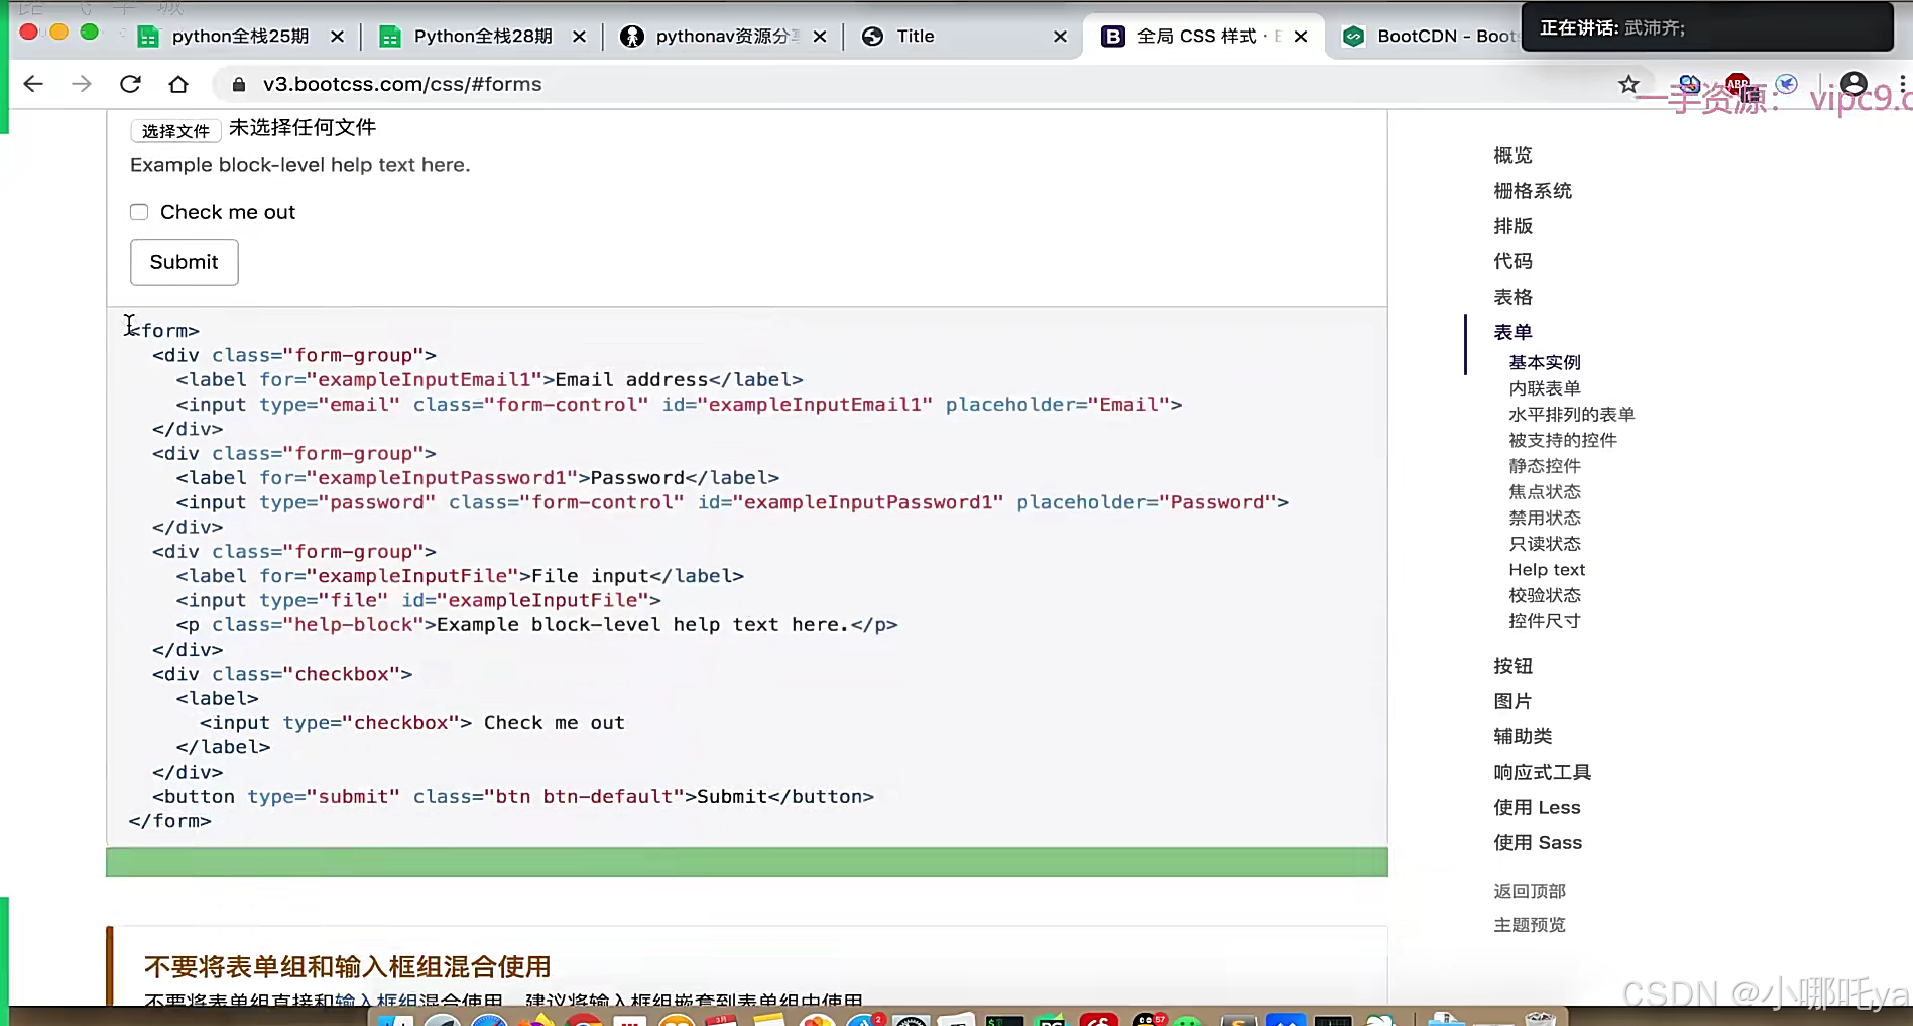Jump to 校验状态 subsection

[x=1545, y=595]
